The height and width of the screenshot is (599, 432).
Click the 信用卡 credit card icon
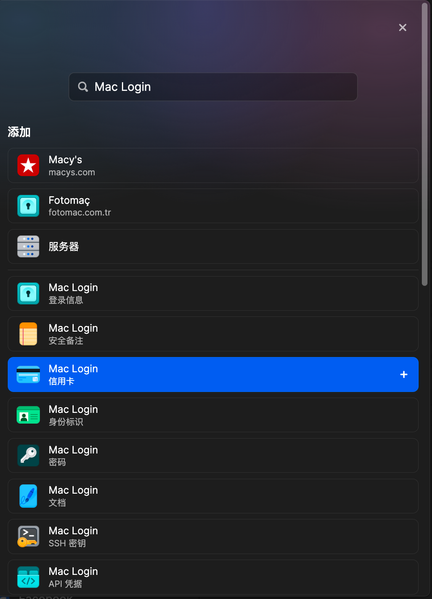pos(28,374)
